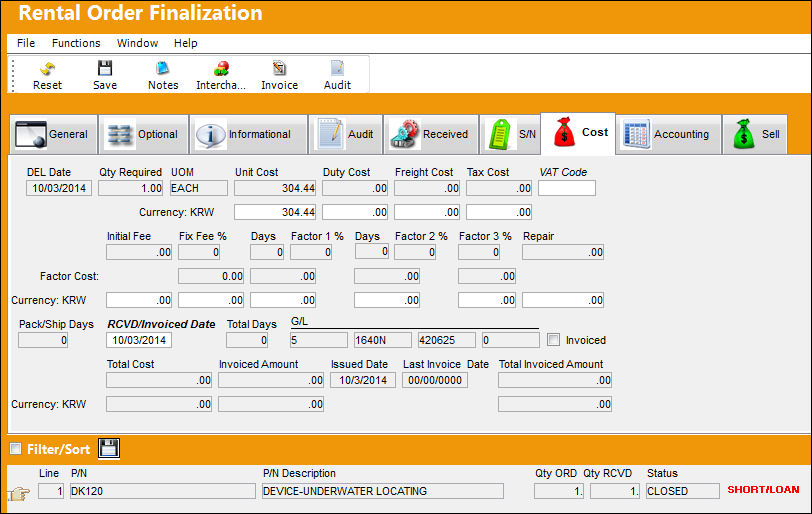Screen dimensions: 812x514
Task: Click the DEL Date field
Action: coord(59,188)
